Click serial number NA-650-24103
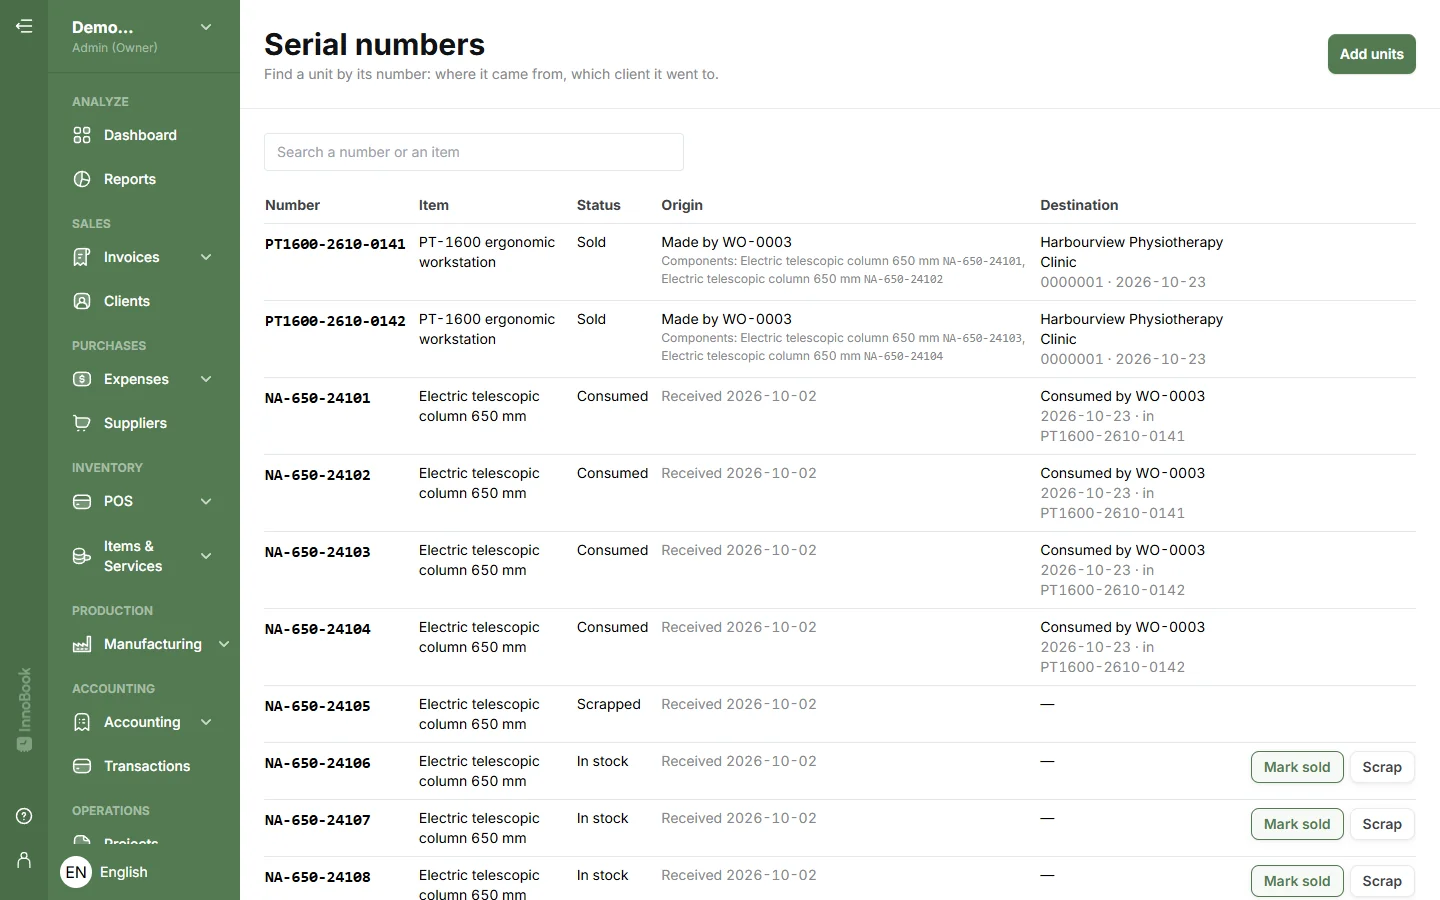The width and height of the screenshot is (1440, 900). click(318, 552)
